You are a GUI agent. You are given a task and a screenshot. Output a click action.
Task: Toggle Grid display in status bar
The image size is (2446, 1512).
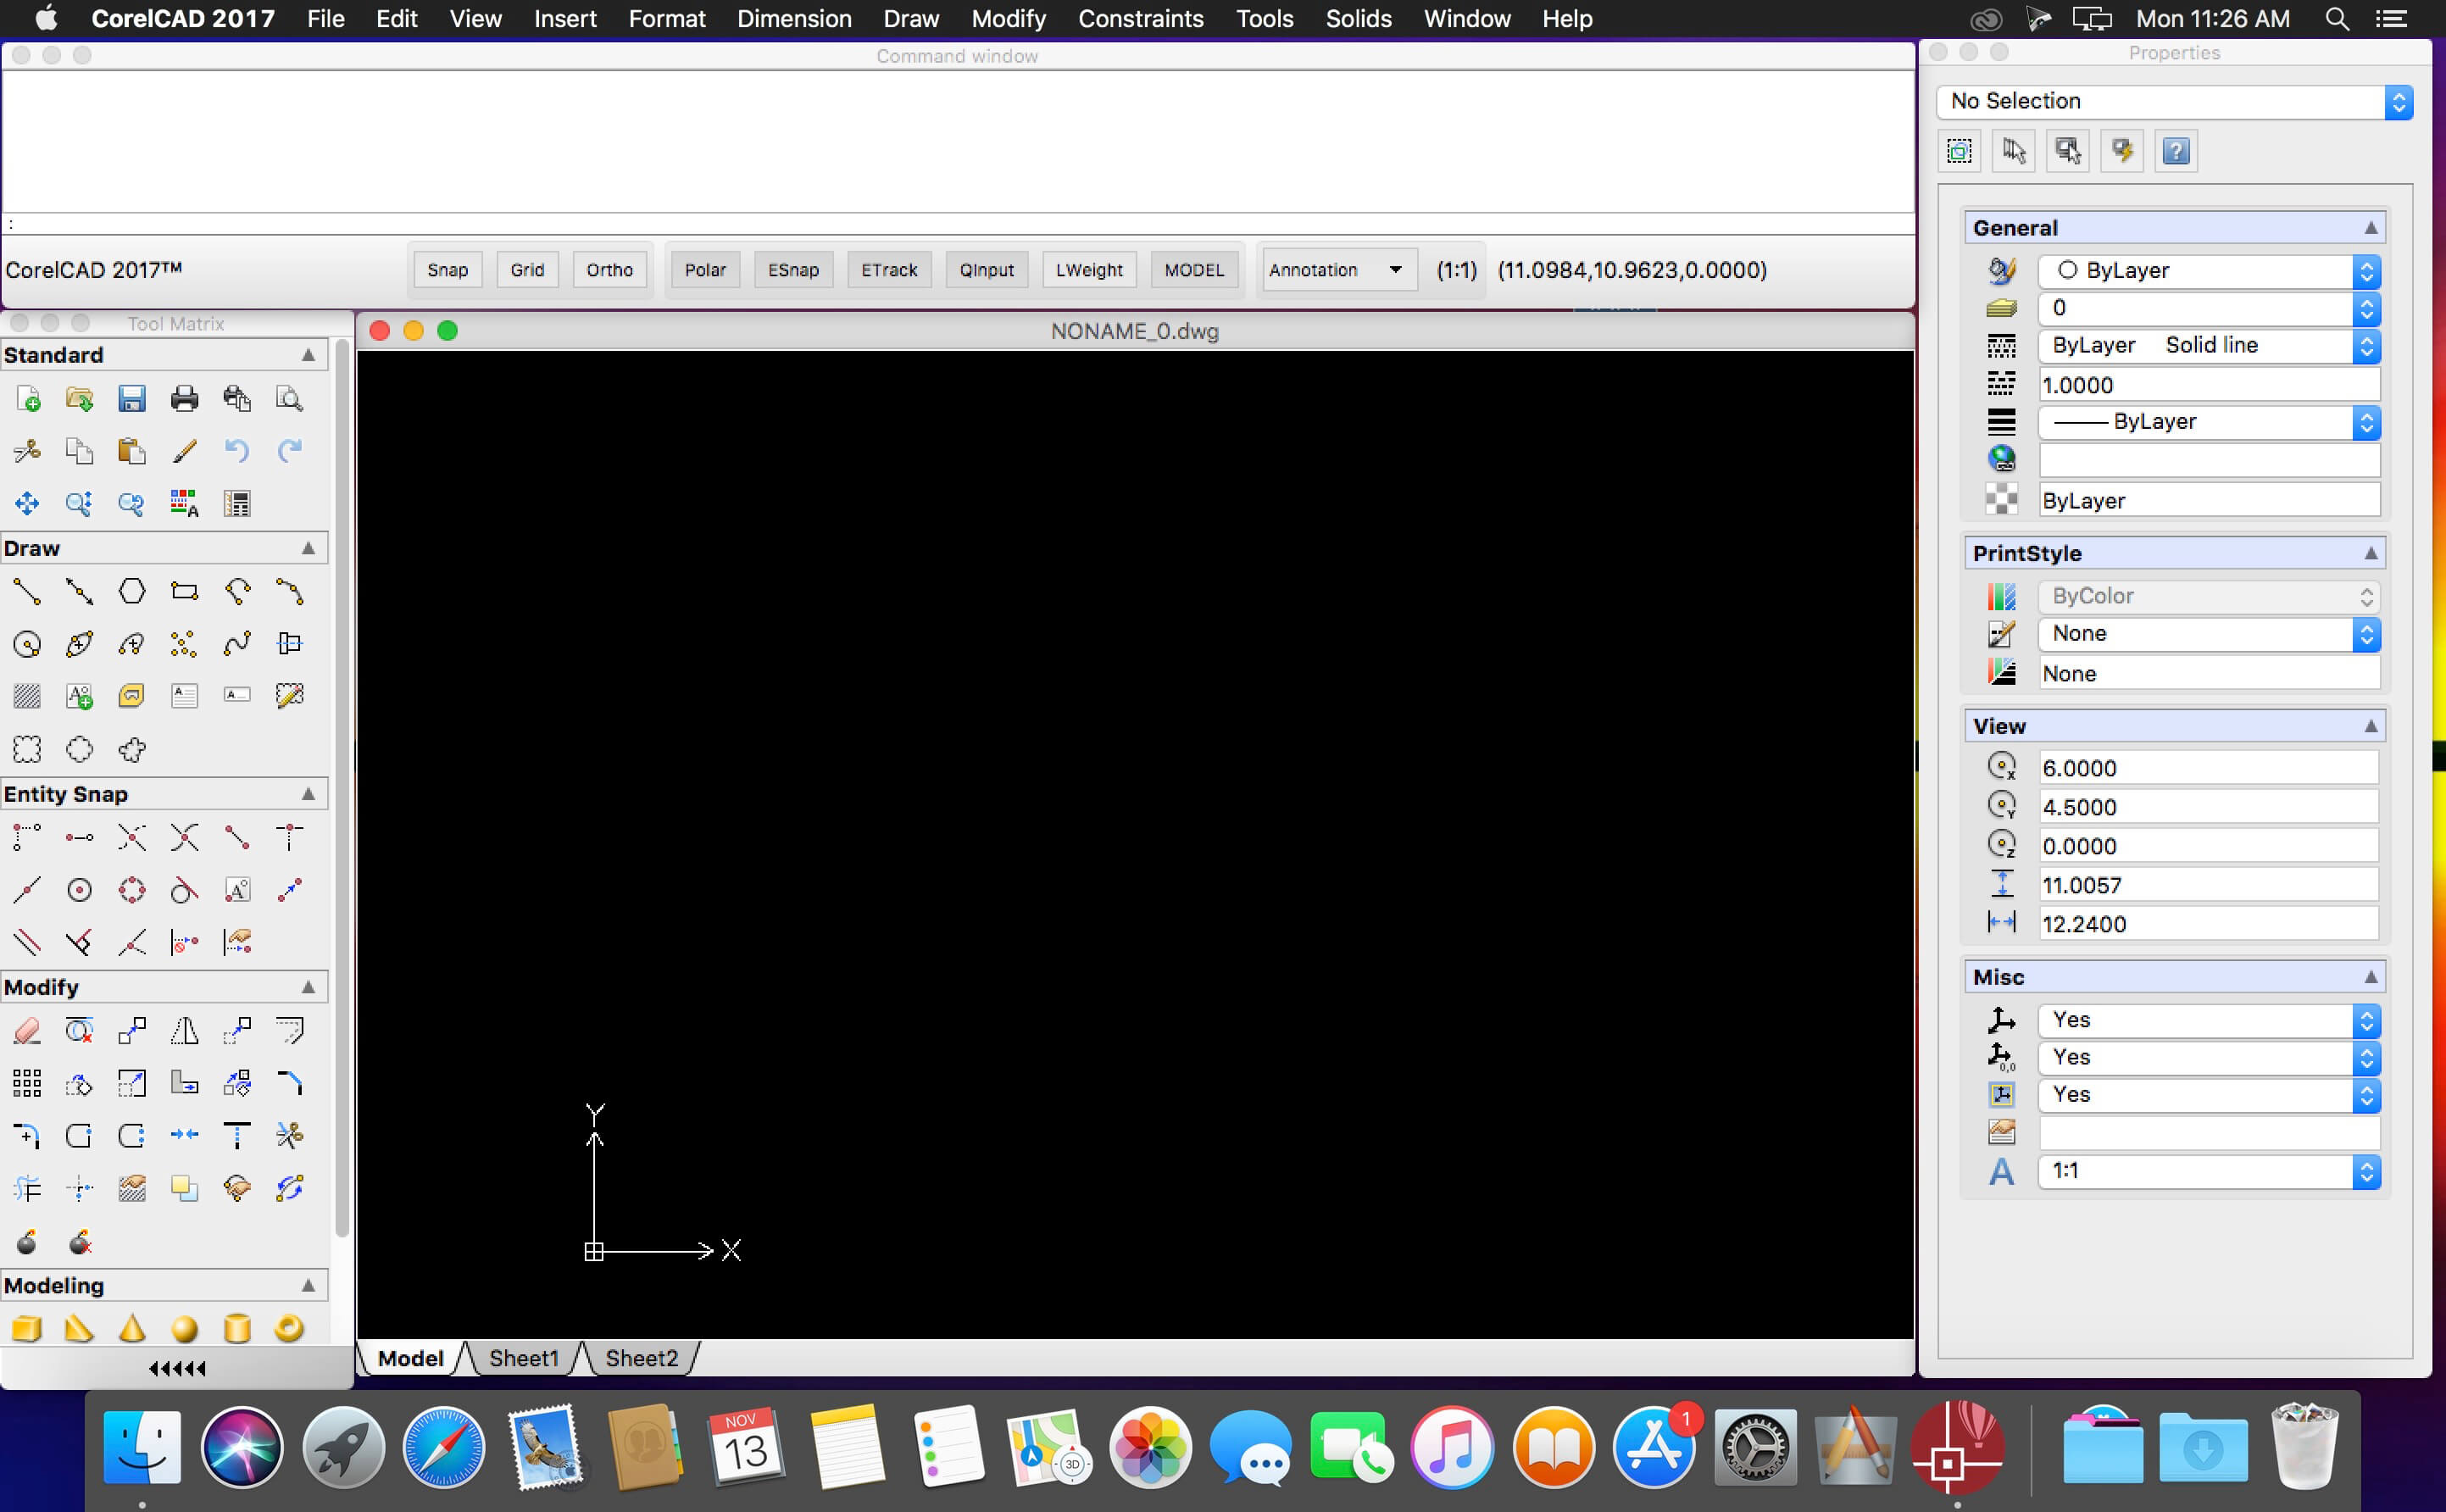point(527,270)
